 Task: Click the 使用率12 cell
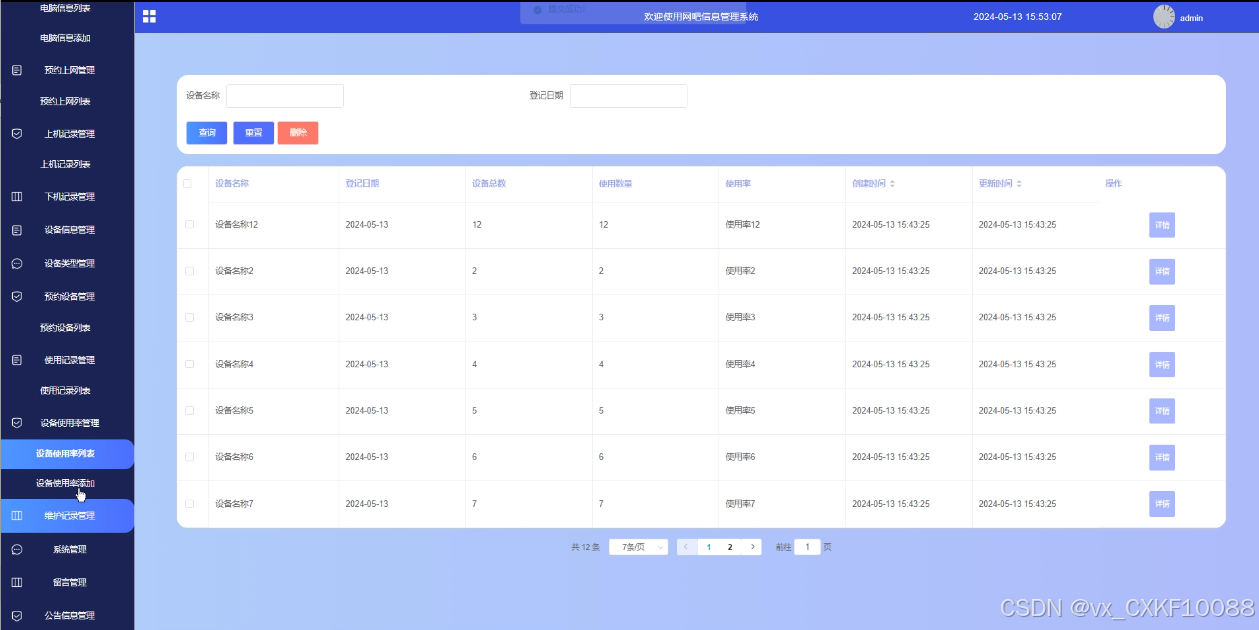point(743,225)
